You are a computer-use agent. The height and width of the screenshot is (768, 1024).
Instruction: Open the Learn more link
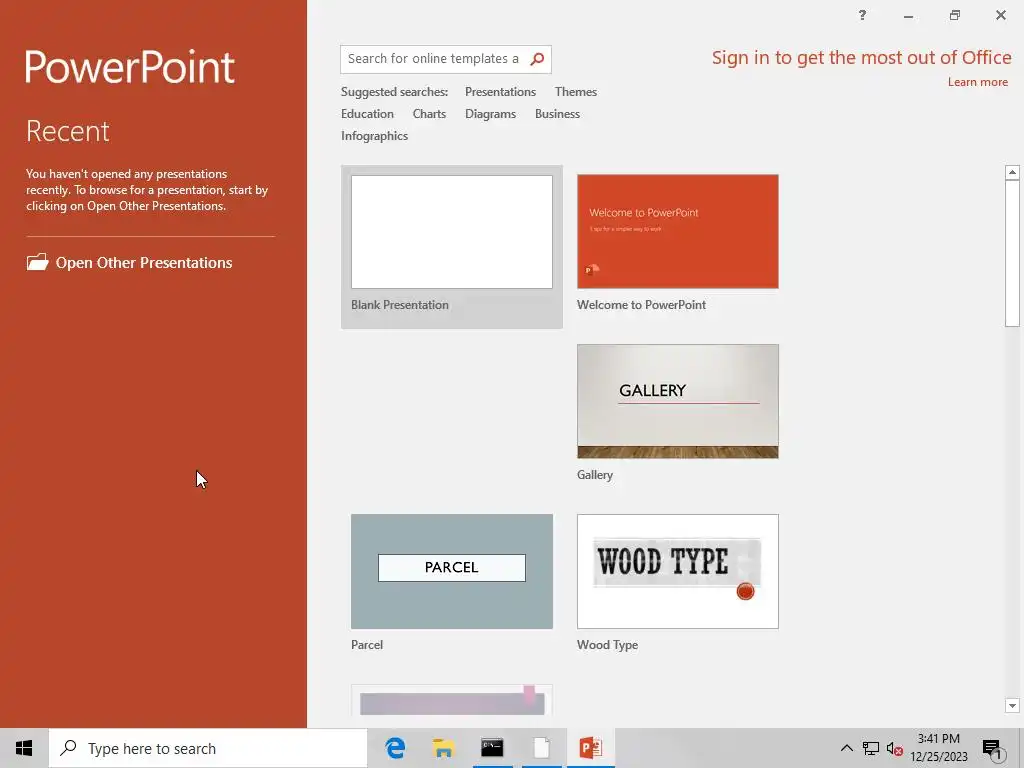pyautogui.click(x=978, y=82)
